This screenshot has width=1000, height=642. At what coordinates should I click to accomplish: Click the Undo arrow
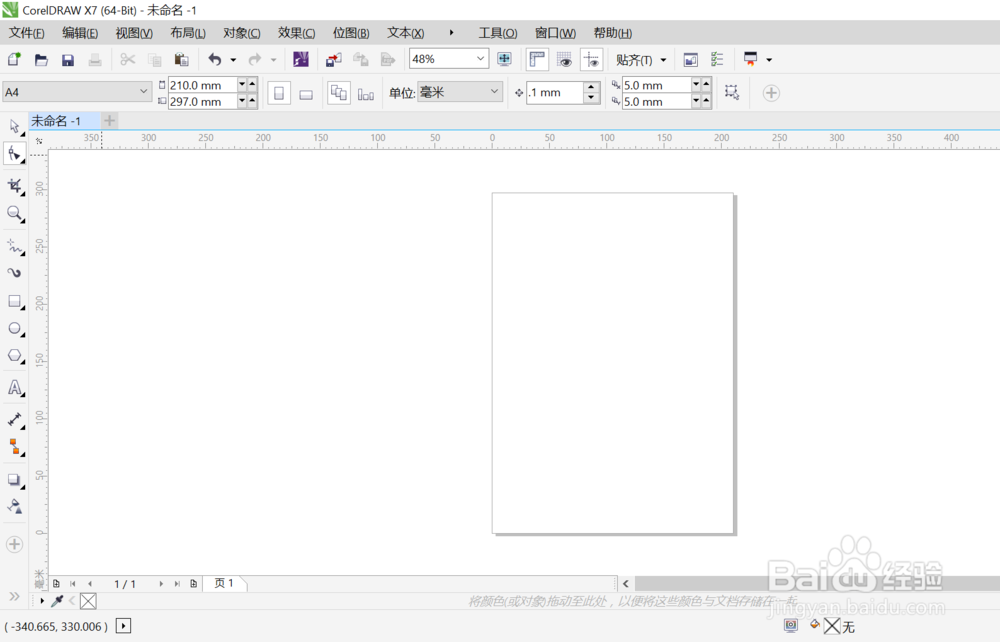215,59
